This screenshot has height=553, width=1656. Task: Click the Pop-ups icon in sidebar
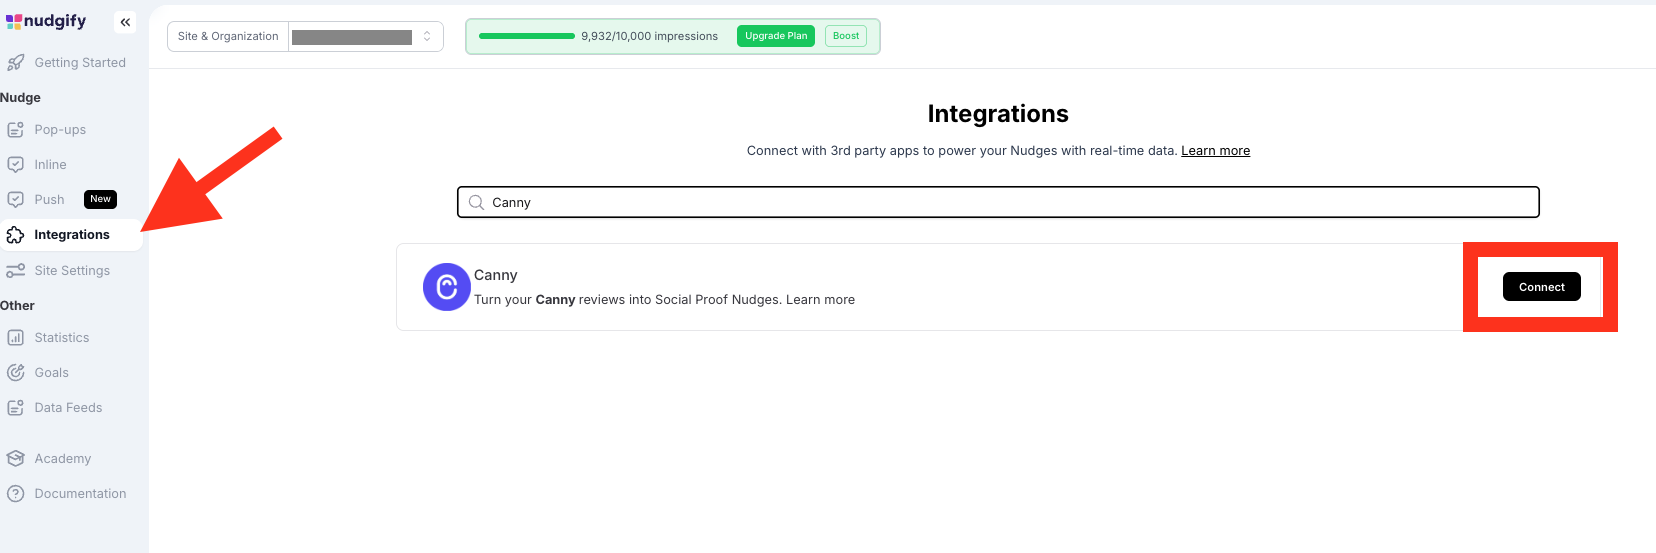[x=15, y=130]
